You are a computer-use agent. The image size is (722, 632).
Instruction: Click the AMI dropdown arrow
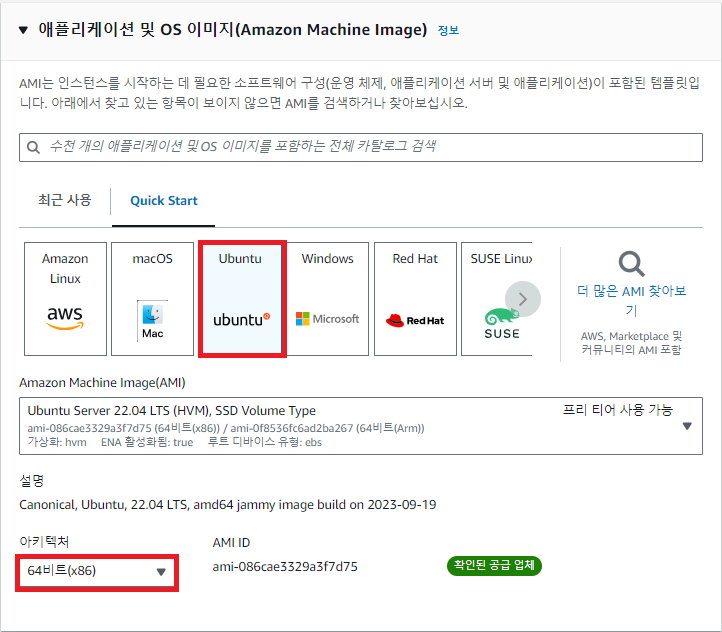(x=687, y=426)
